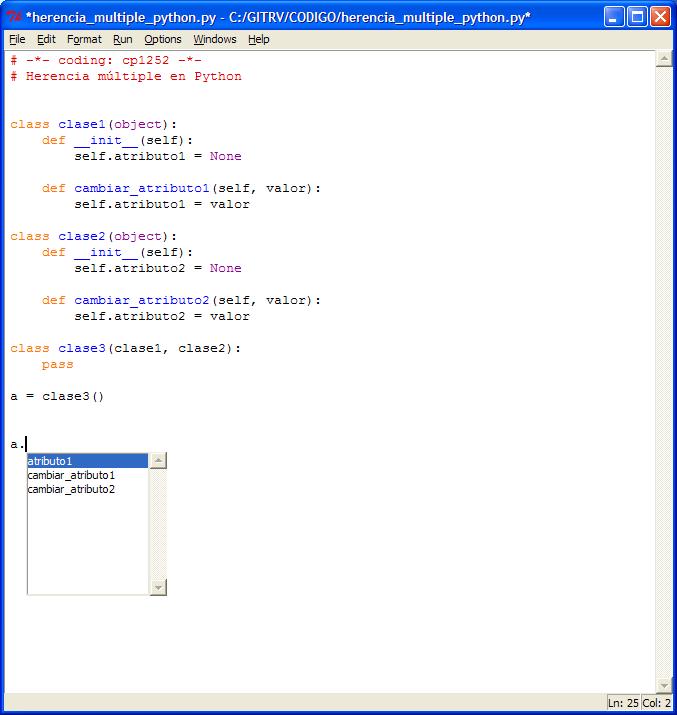Click the 'class clase3(clase1, clase2):' line

pyautogui.click(x=125, y=348)
